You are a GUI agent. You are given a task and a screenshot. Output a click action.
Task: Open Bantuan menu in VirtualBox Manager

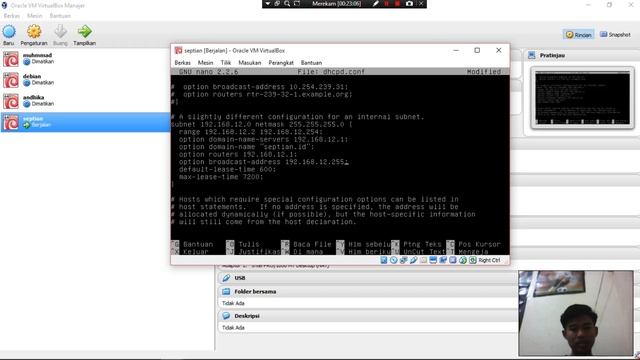point(60,16)
